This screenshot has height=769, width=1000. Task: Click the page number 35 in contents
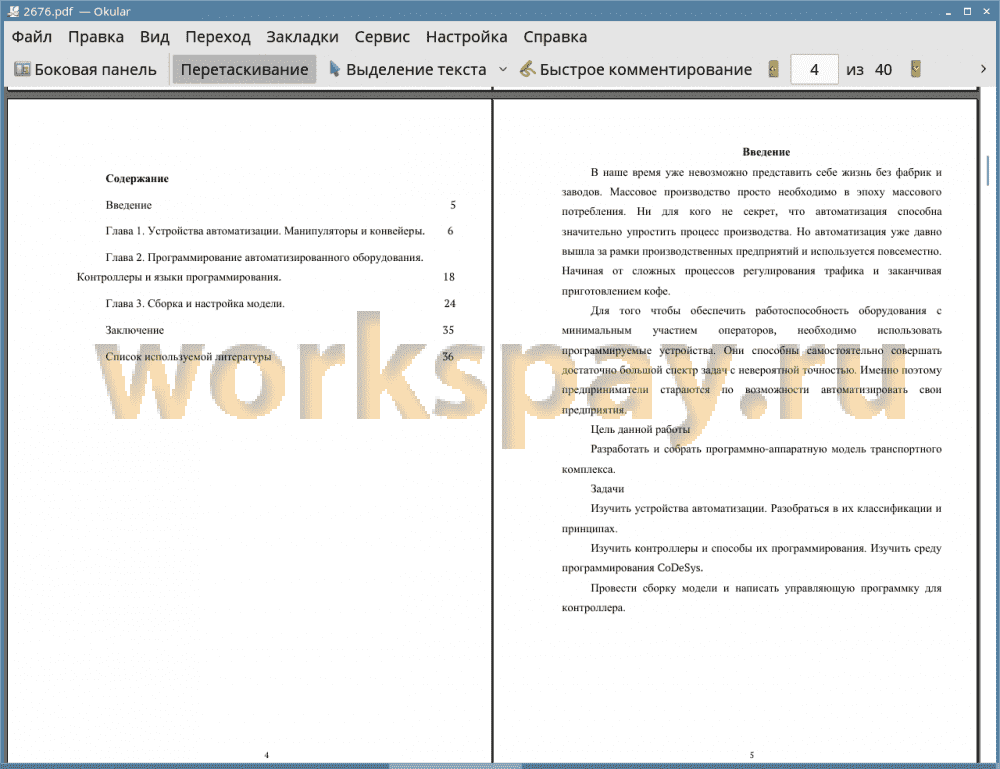[x=448, y=330]
